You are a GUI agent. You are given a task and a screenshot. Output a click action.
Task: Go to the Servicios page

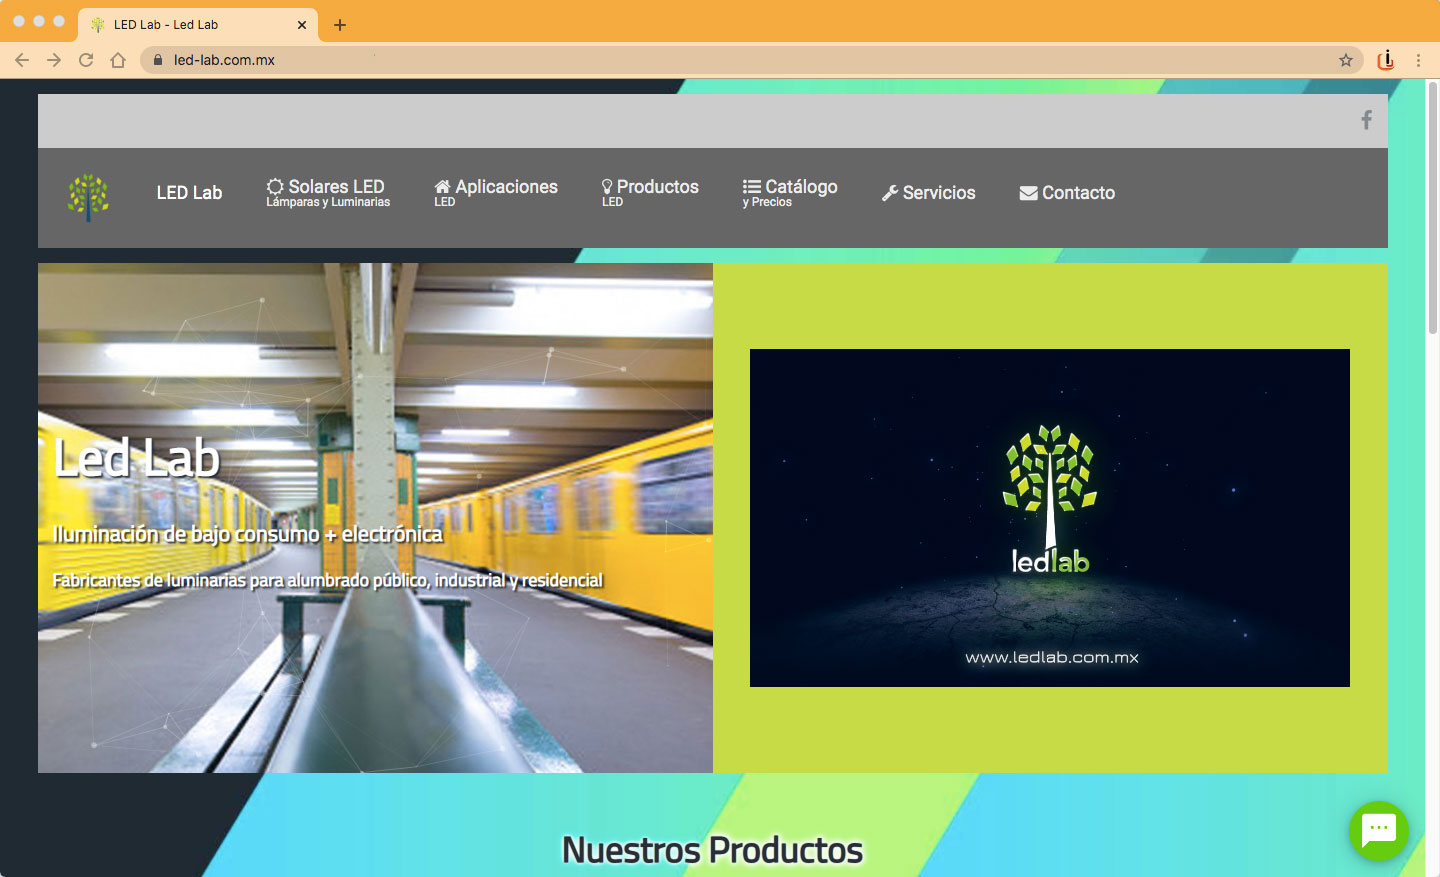pos(928,193)
